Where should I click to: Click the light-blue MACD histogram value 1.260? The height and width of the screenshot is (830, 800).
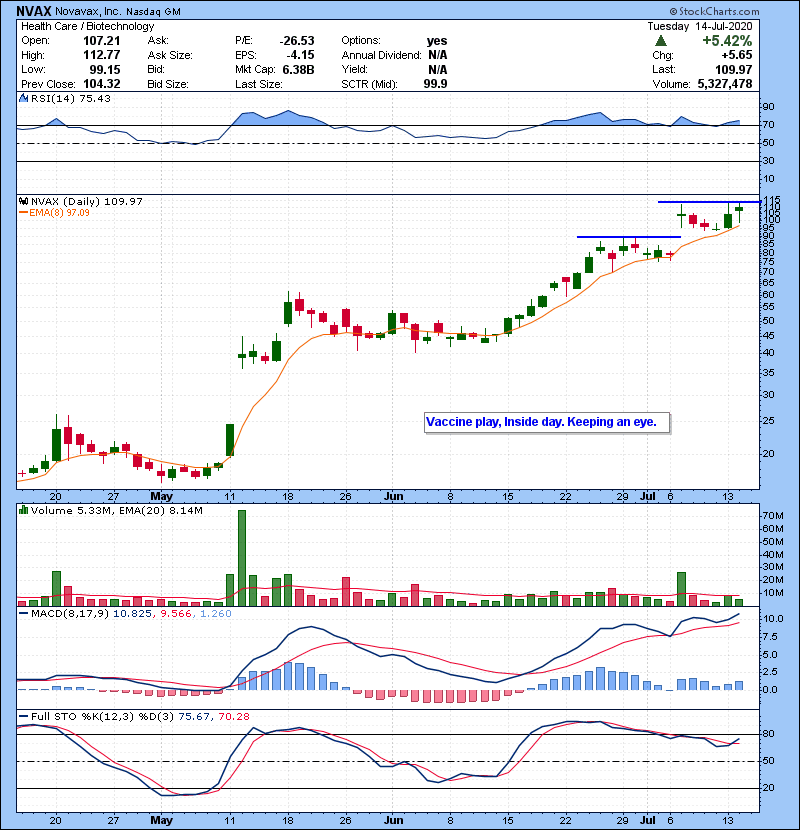[216, 614]
